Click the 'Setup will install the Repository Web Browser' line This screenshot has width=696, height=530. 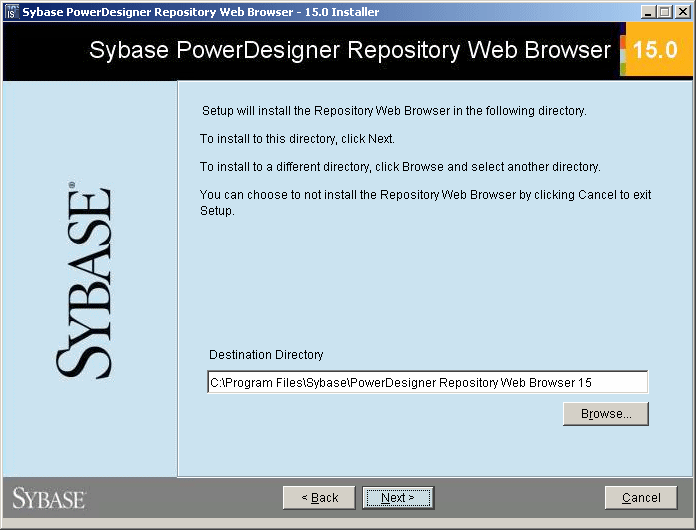coord(394,111)
